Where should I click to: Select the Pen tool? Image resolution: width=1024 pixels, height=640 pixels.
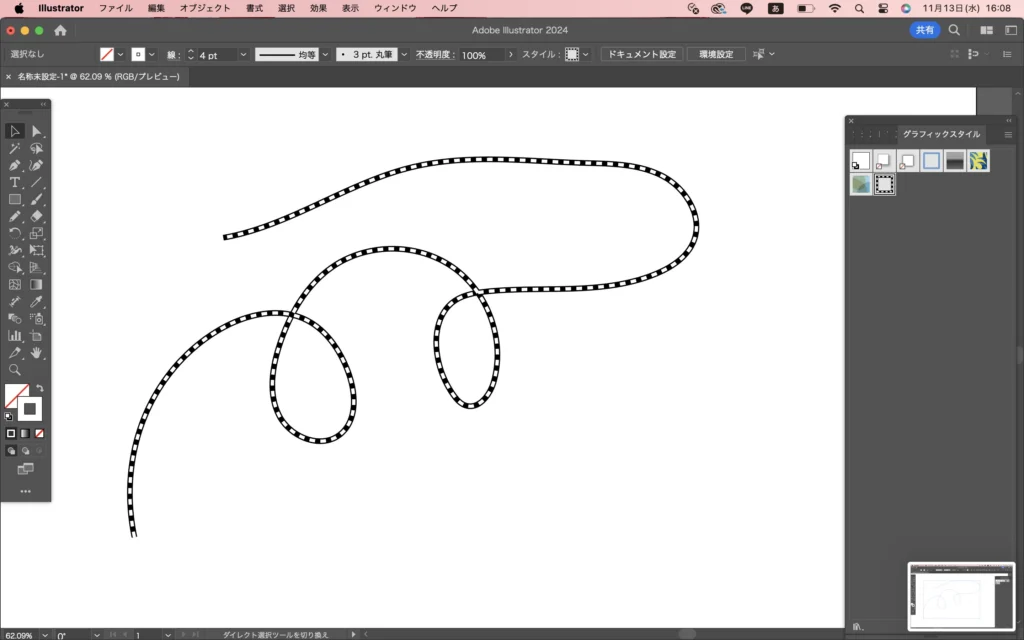coord(15,165)
